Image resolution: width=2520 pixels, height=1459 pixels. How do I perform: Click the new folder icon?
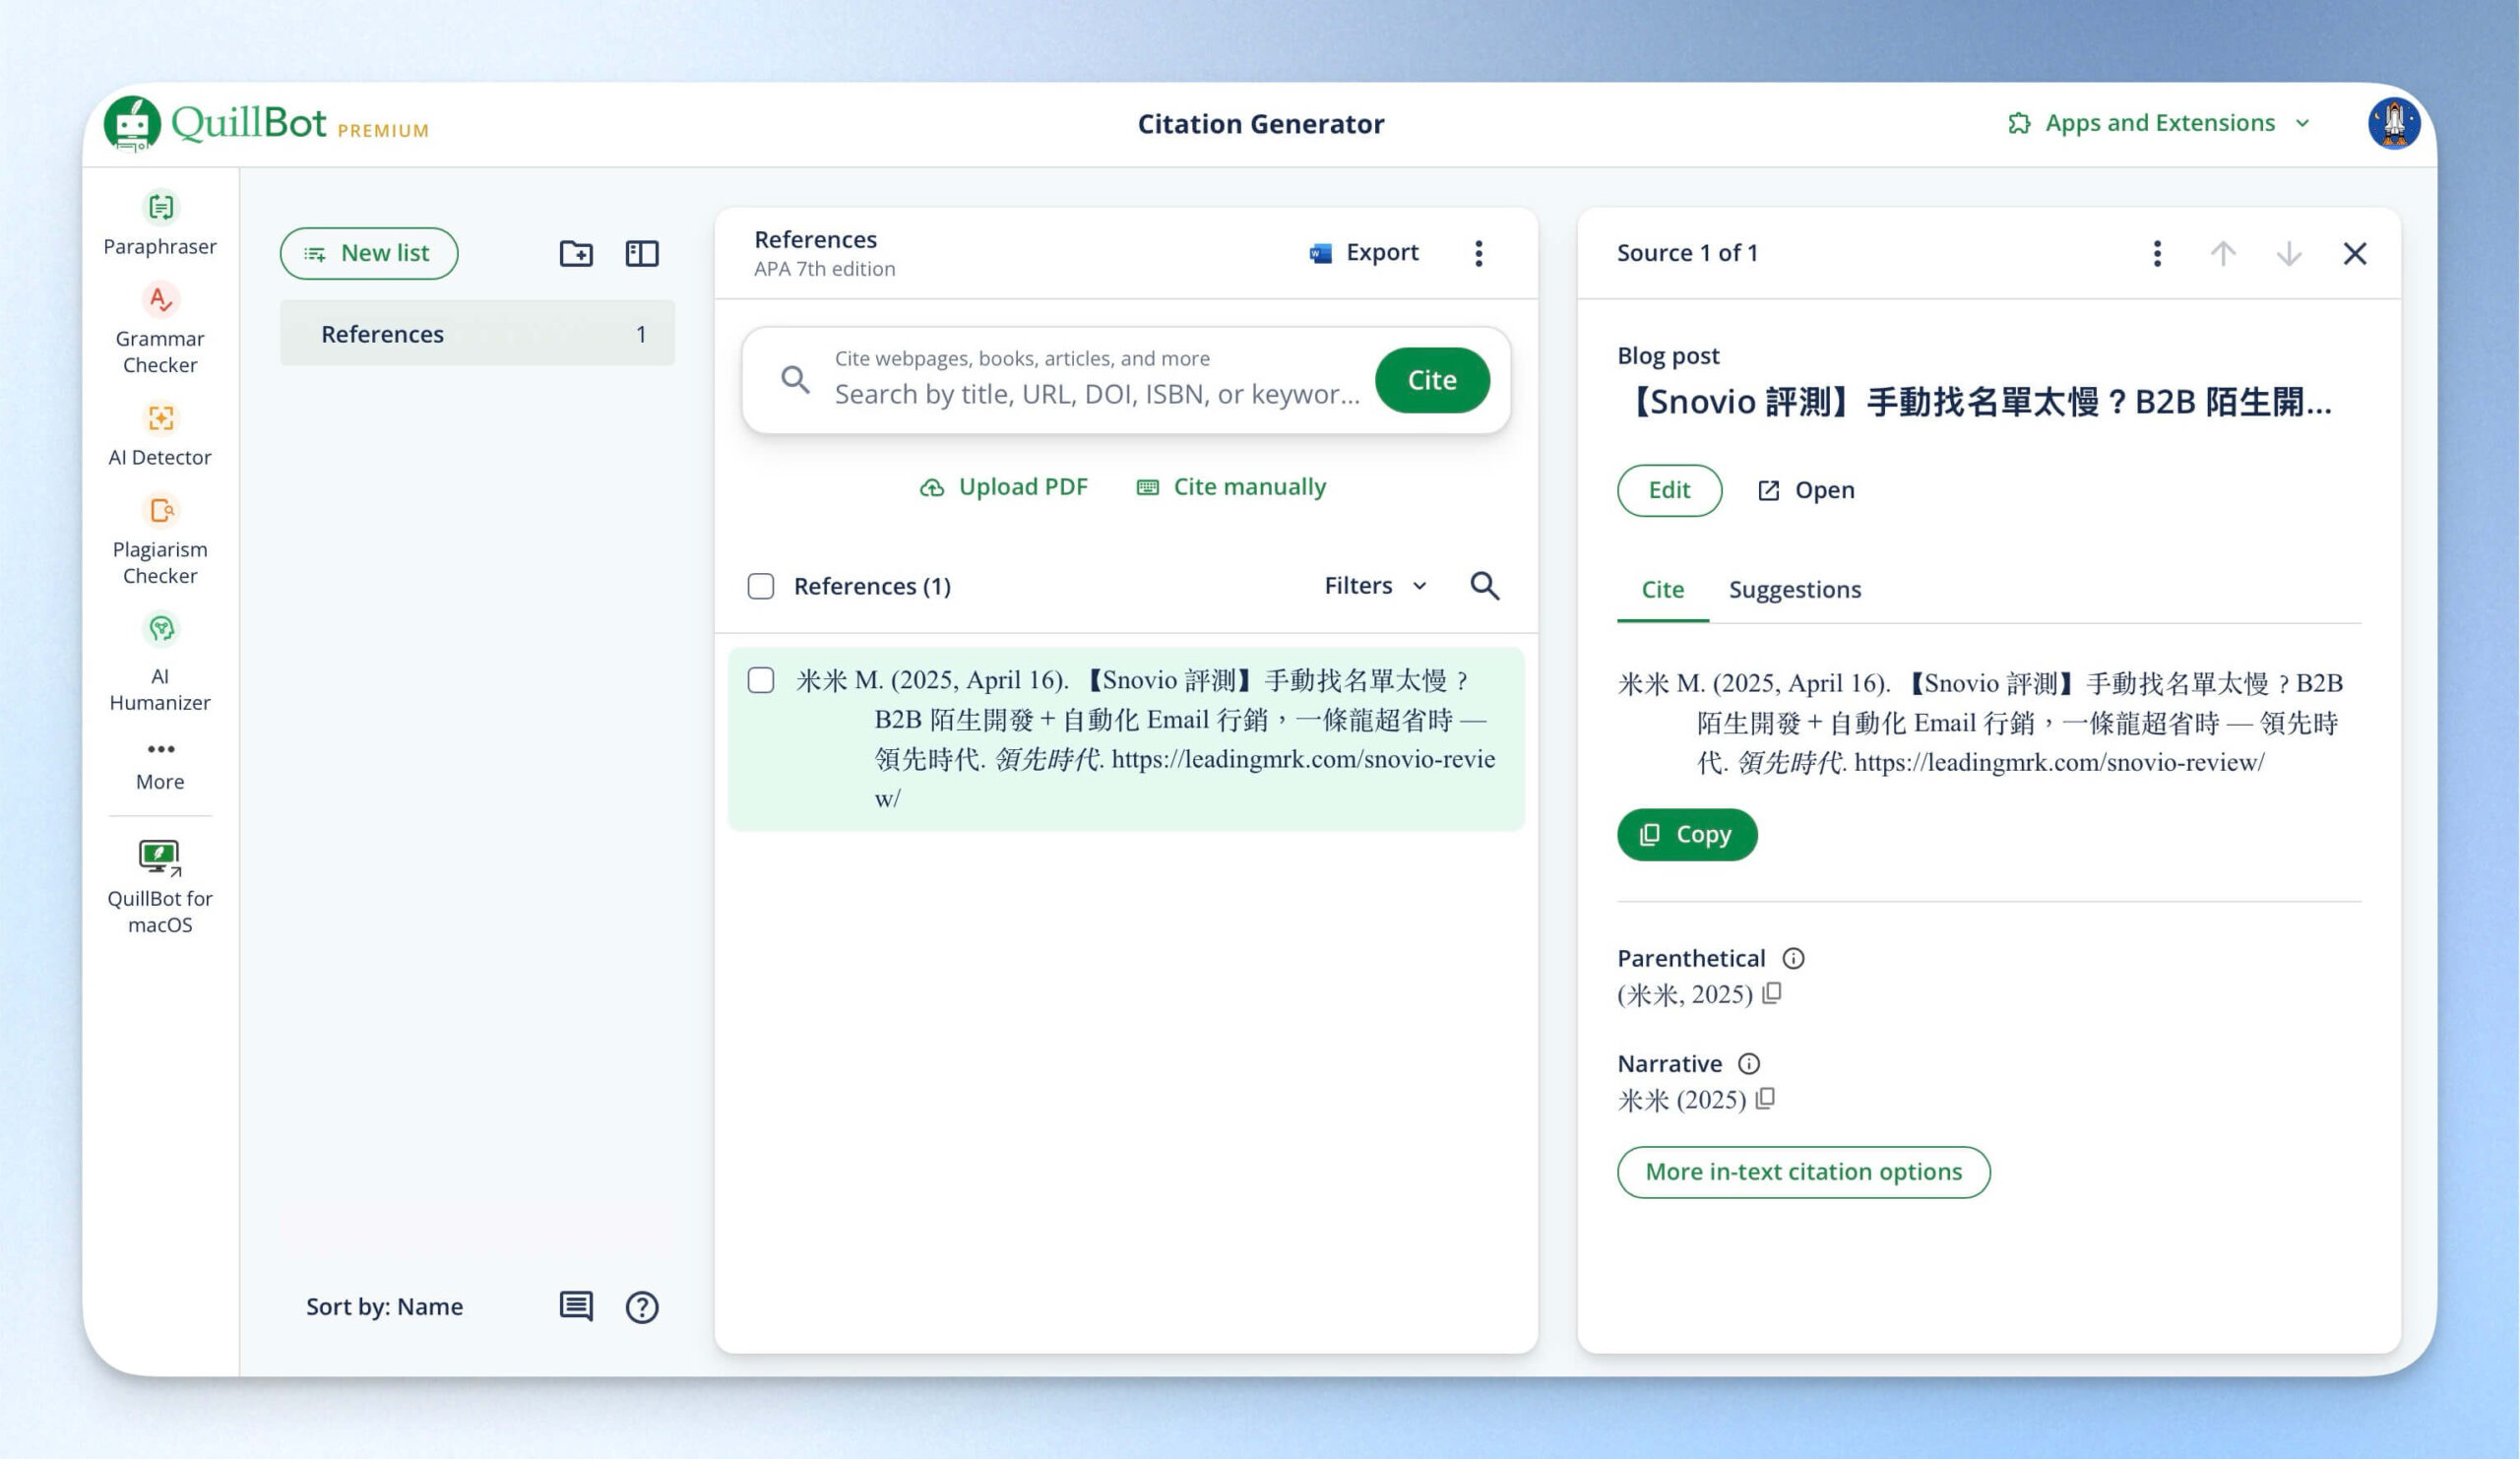[576, 253]
